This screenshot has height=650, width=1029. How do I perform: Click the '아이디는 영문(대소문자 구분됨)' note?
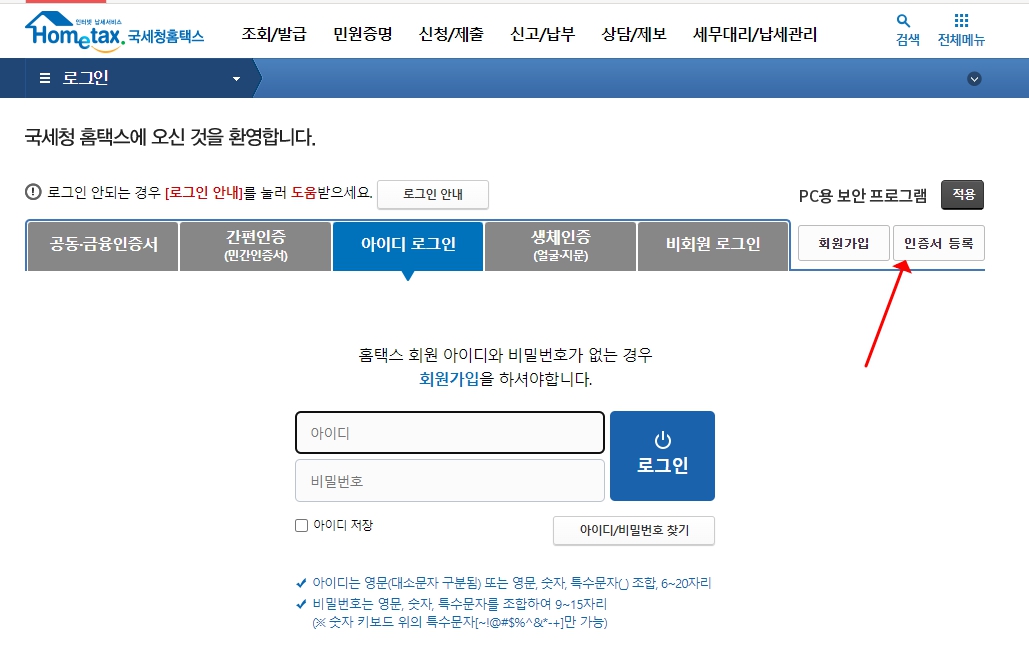click(x=512, y=583)
